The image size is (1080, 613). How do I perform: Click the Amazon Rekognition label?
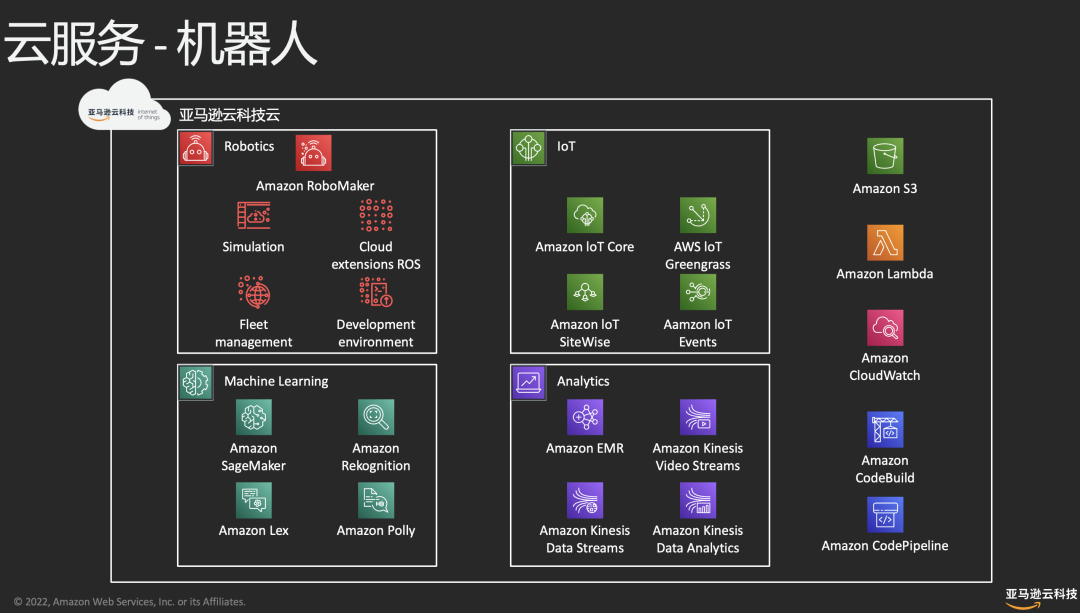(x=376, y=457)
